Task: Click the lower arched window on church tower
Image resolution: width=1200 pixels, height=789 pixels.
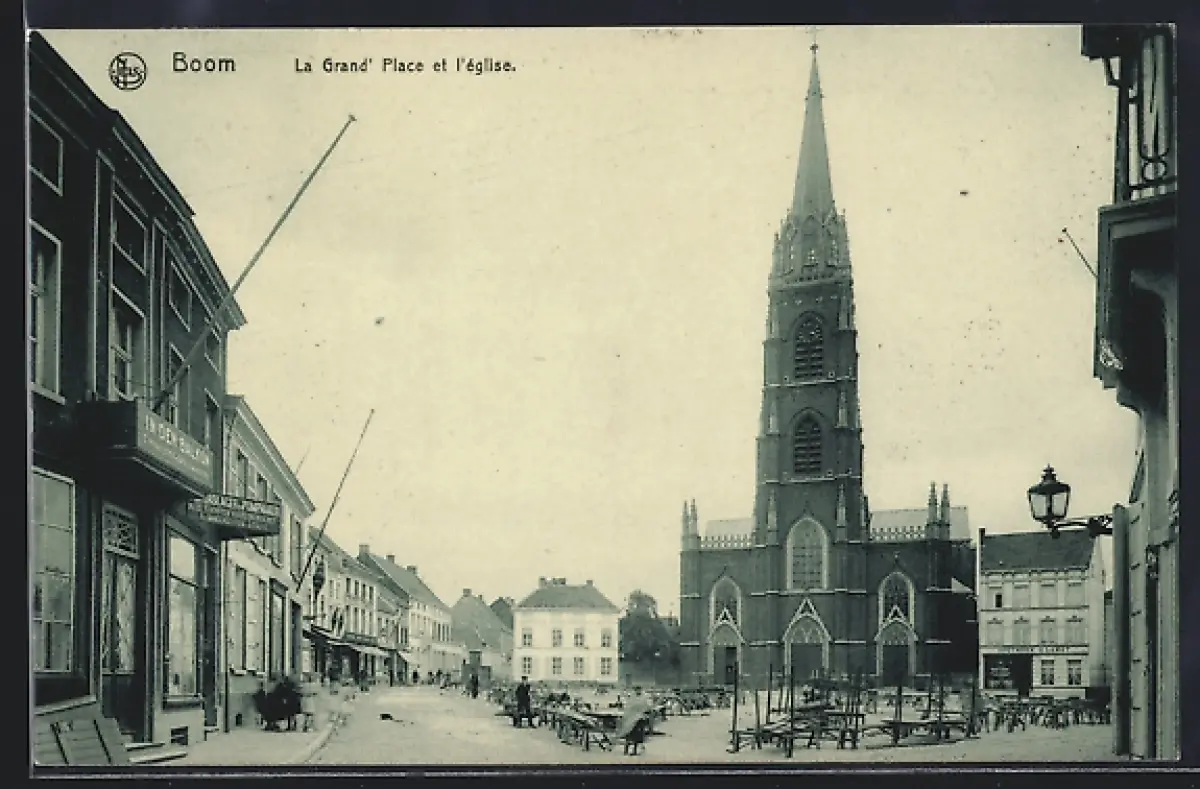Action: [807, 444]
